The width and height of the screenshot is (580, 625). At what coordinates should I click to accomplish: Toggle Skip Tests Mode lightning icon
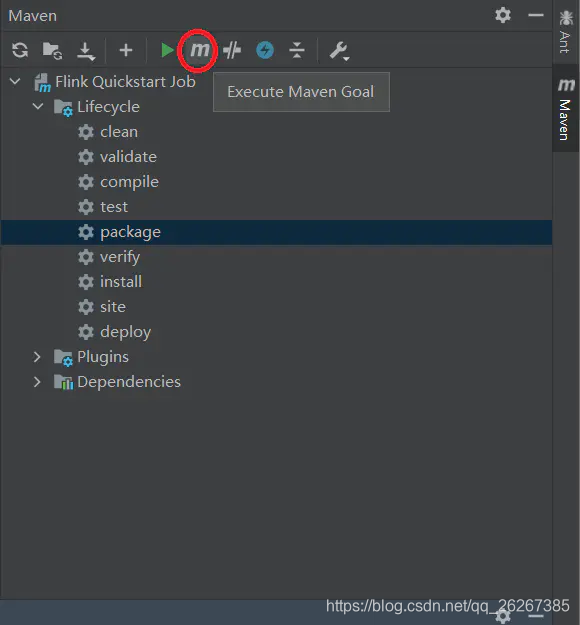click(x=265, y=51)
